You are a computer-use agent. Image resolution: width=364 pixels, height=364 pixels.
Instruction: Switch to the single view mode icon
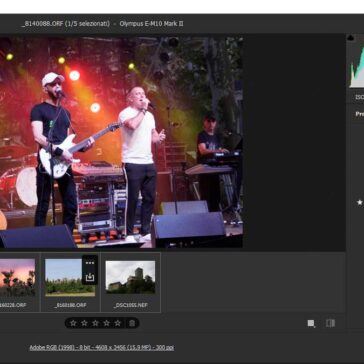311,323
